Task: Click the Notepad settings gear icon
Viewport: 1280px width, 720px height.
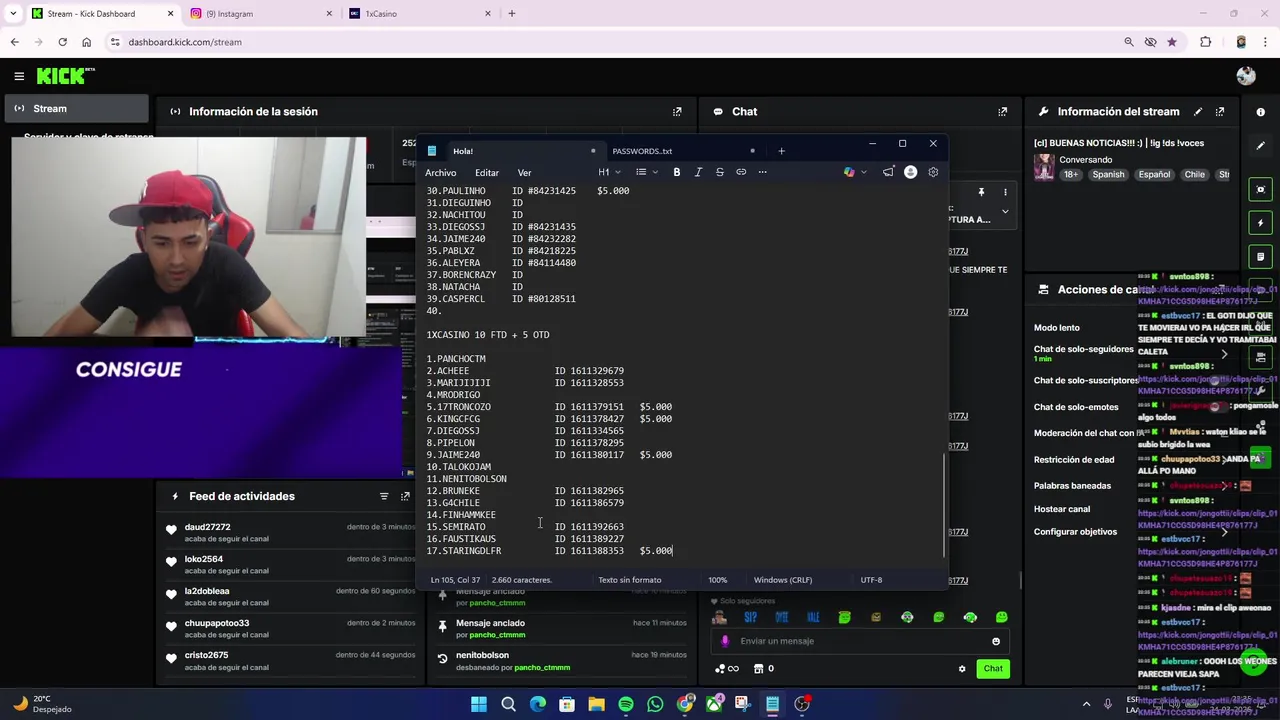Action: pyautogui.click(x=933, y=172)
